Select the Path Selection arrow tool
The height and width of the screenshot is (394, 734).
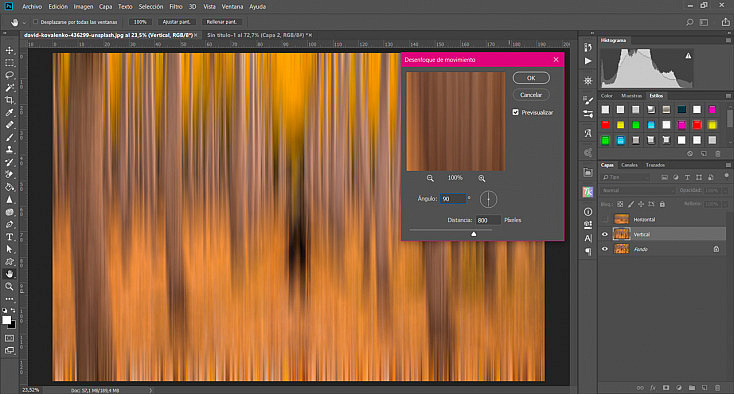9,249
